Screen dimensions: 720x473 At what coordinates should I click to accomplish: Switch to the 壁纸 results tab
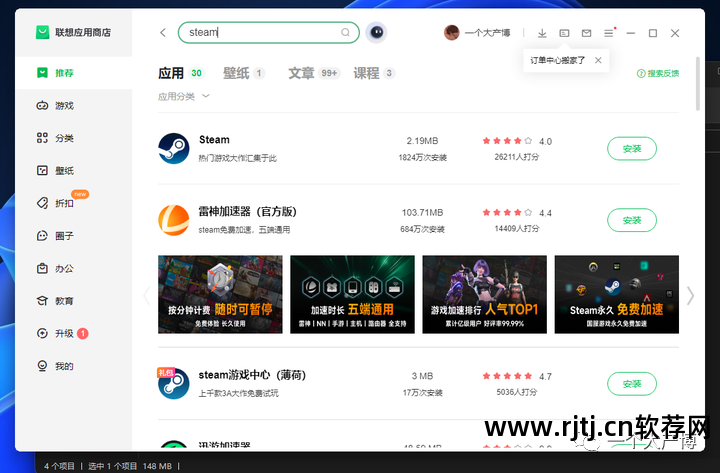pyautogui.click(x=244, y=73)
